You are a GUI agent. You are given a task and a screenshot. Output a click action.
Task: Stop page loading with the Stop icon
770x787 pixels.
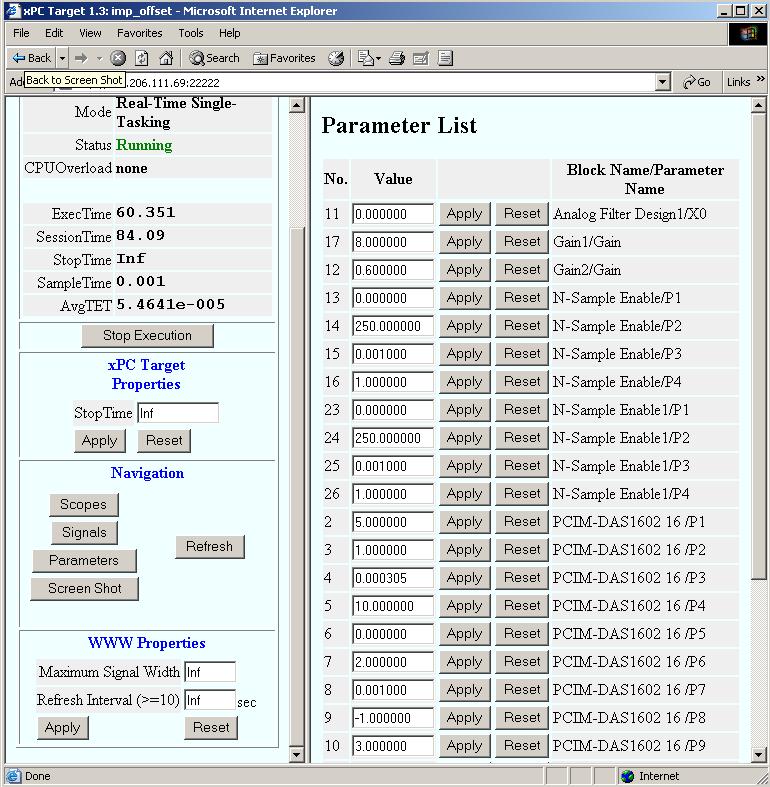coord(117,58)
